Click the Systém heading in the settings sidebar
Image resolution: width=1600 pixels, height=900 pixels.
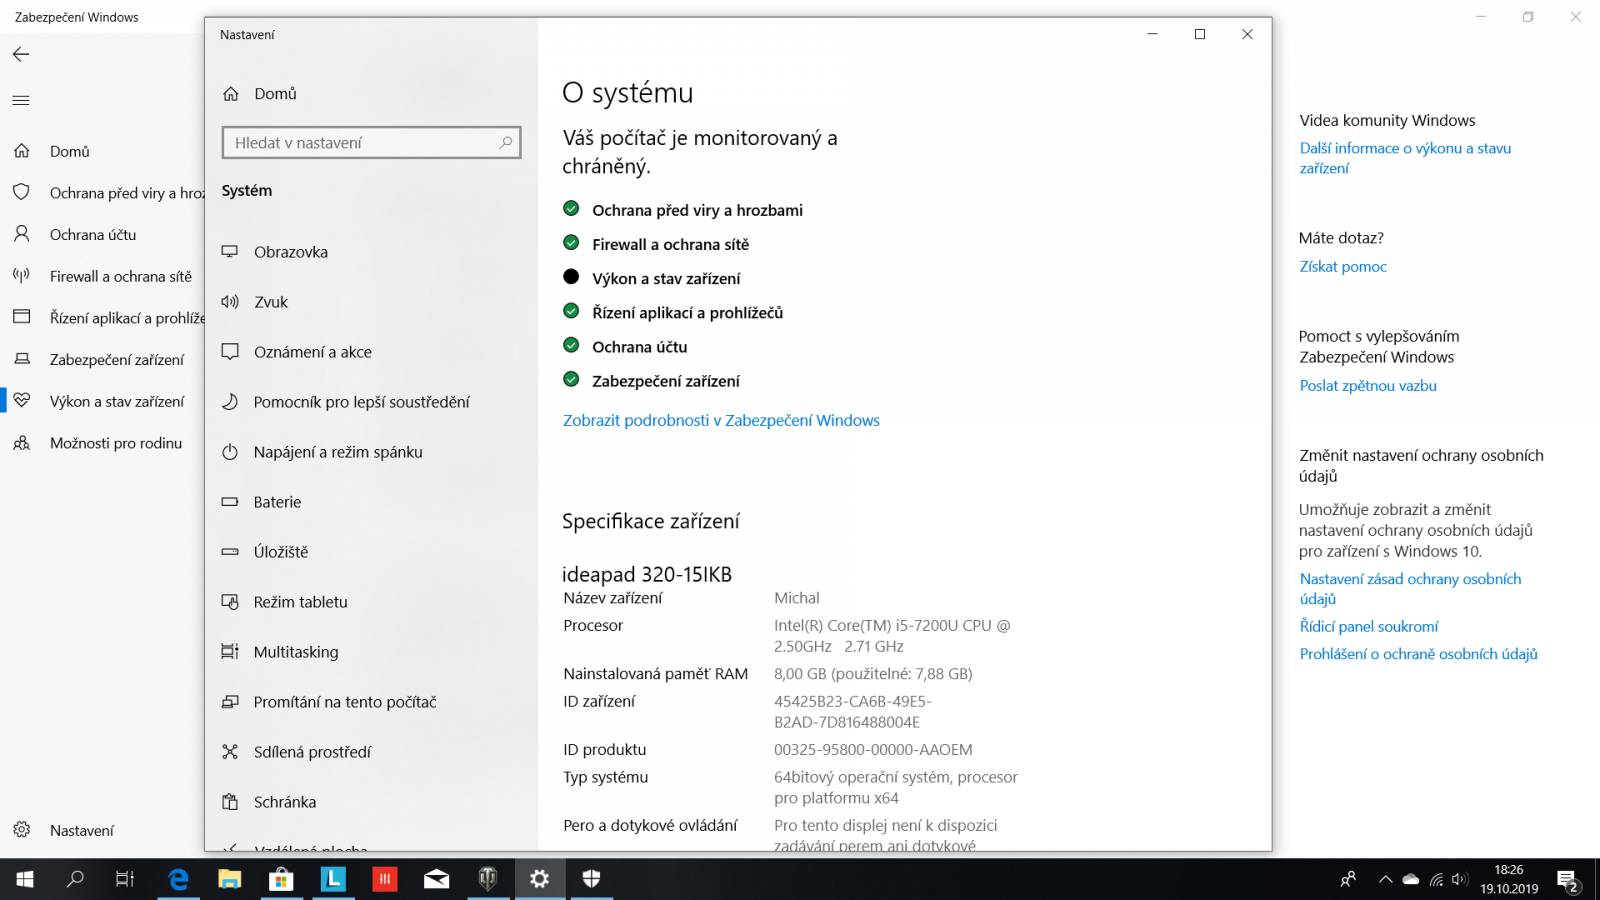tap(247, 190)
